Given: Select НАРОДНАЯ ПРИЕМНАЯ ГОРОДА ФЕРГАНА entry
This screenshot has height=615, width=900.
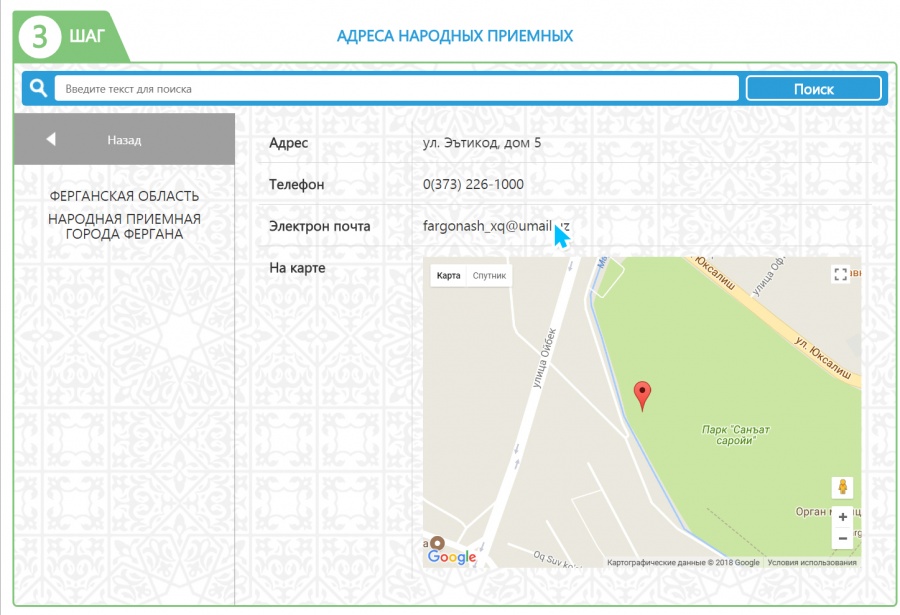Looking at the screenshot, I should (124, 226).
